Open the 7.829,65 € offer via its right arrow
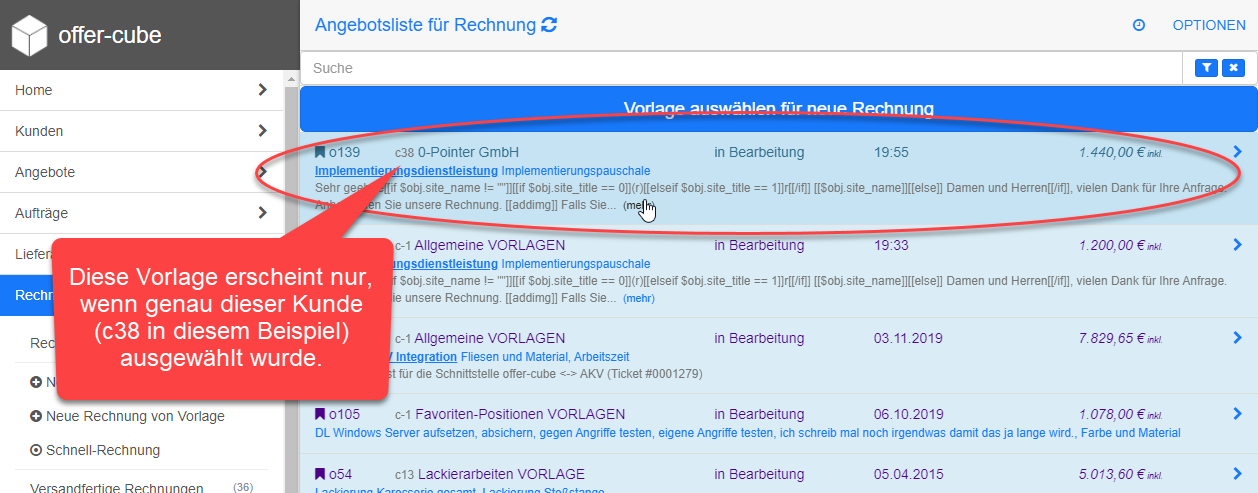The width and height of the screenshot is (1258, 493). (x=1237, y=338)
